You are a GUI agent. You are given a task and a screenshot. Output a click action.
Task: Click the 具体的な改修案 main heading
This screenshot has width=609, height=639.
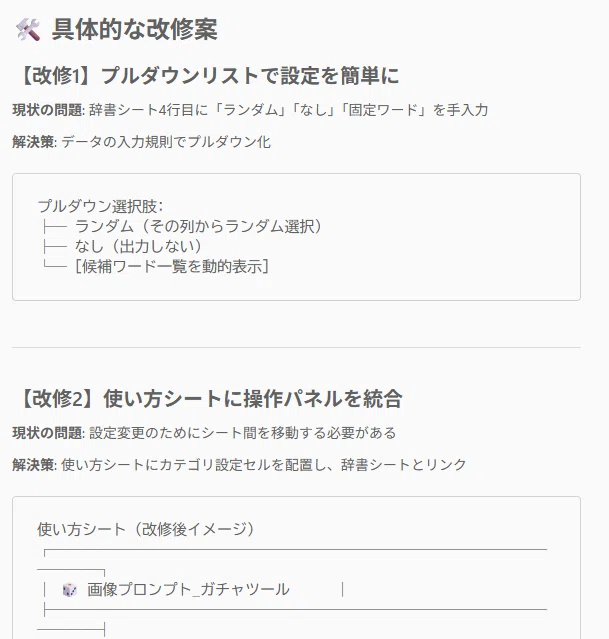pos(135,30)
